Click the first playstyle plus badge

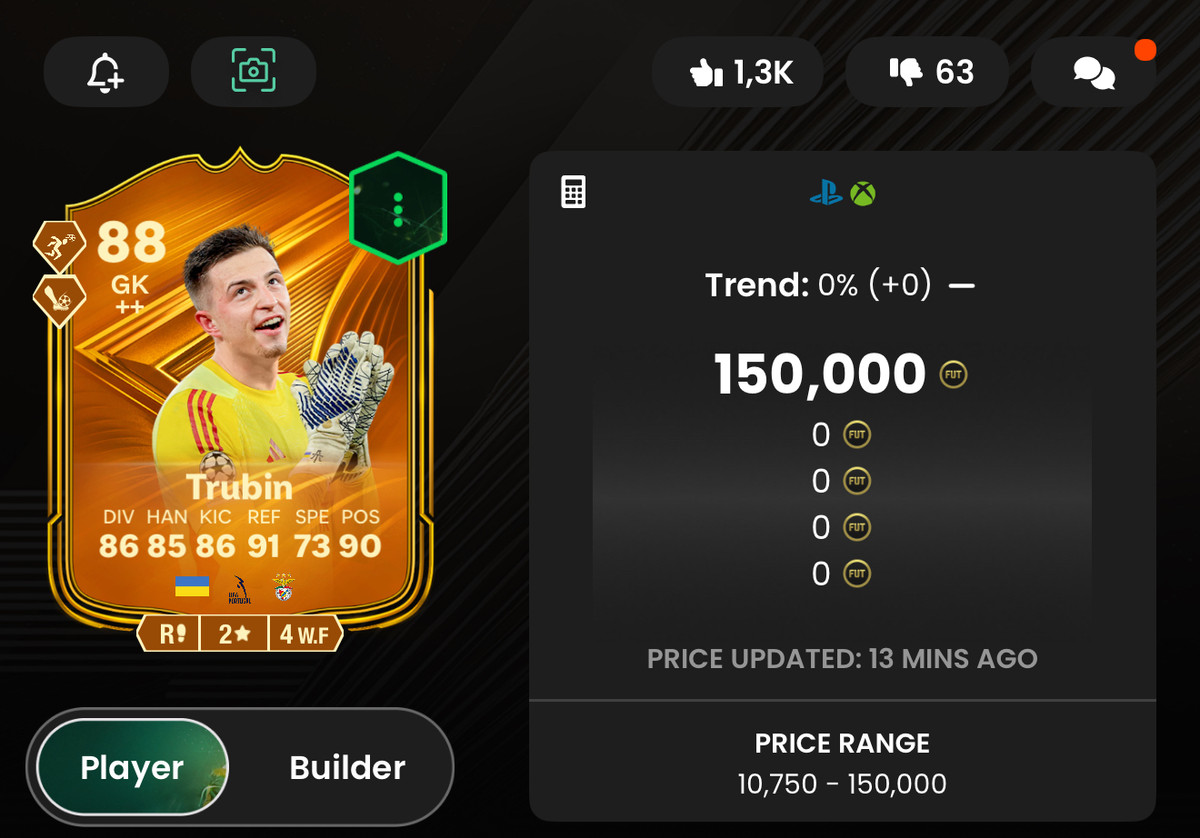pyautogui.click(x=60, y=245)
